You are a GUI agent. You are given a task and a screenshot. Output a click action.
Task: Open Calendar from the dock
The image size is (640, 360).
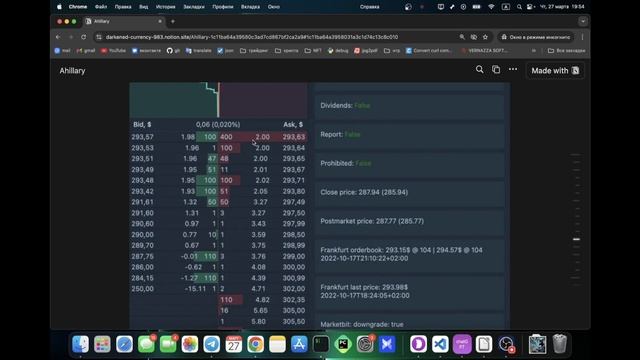click(233, 344)
